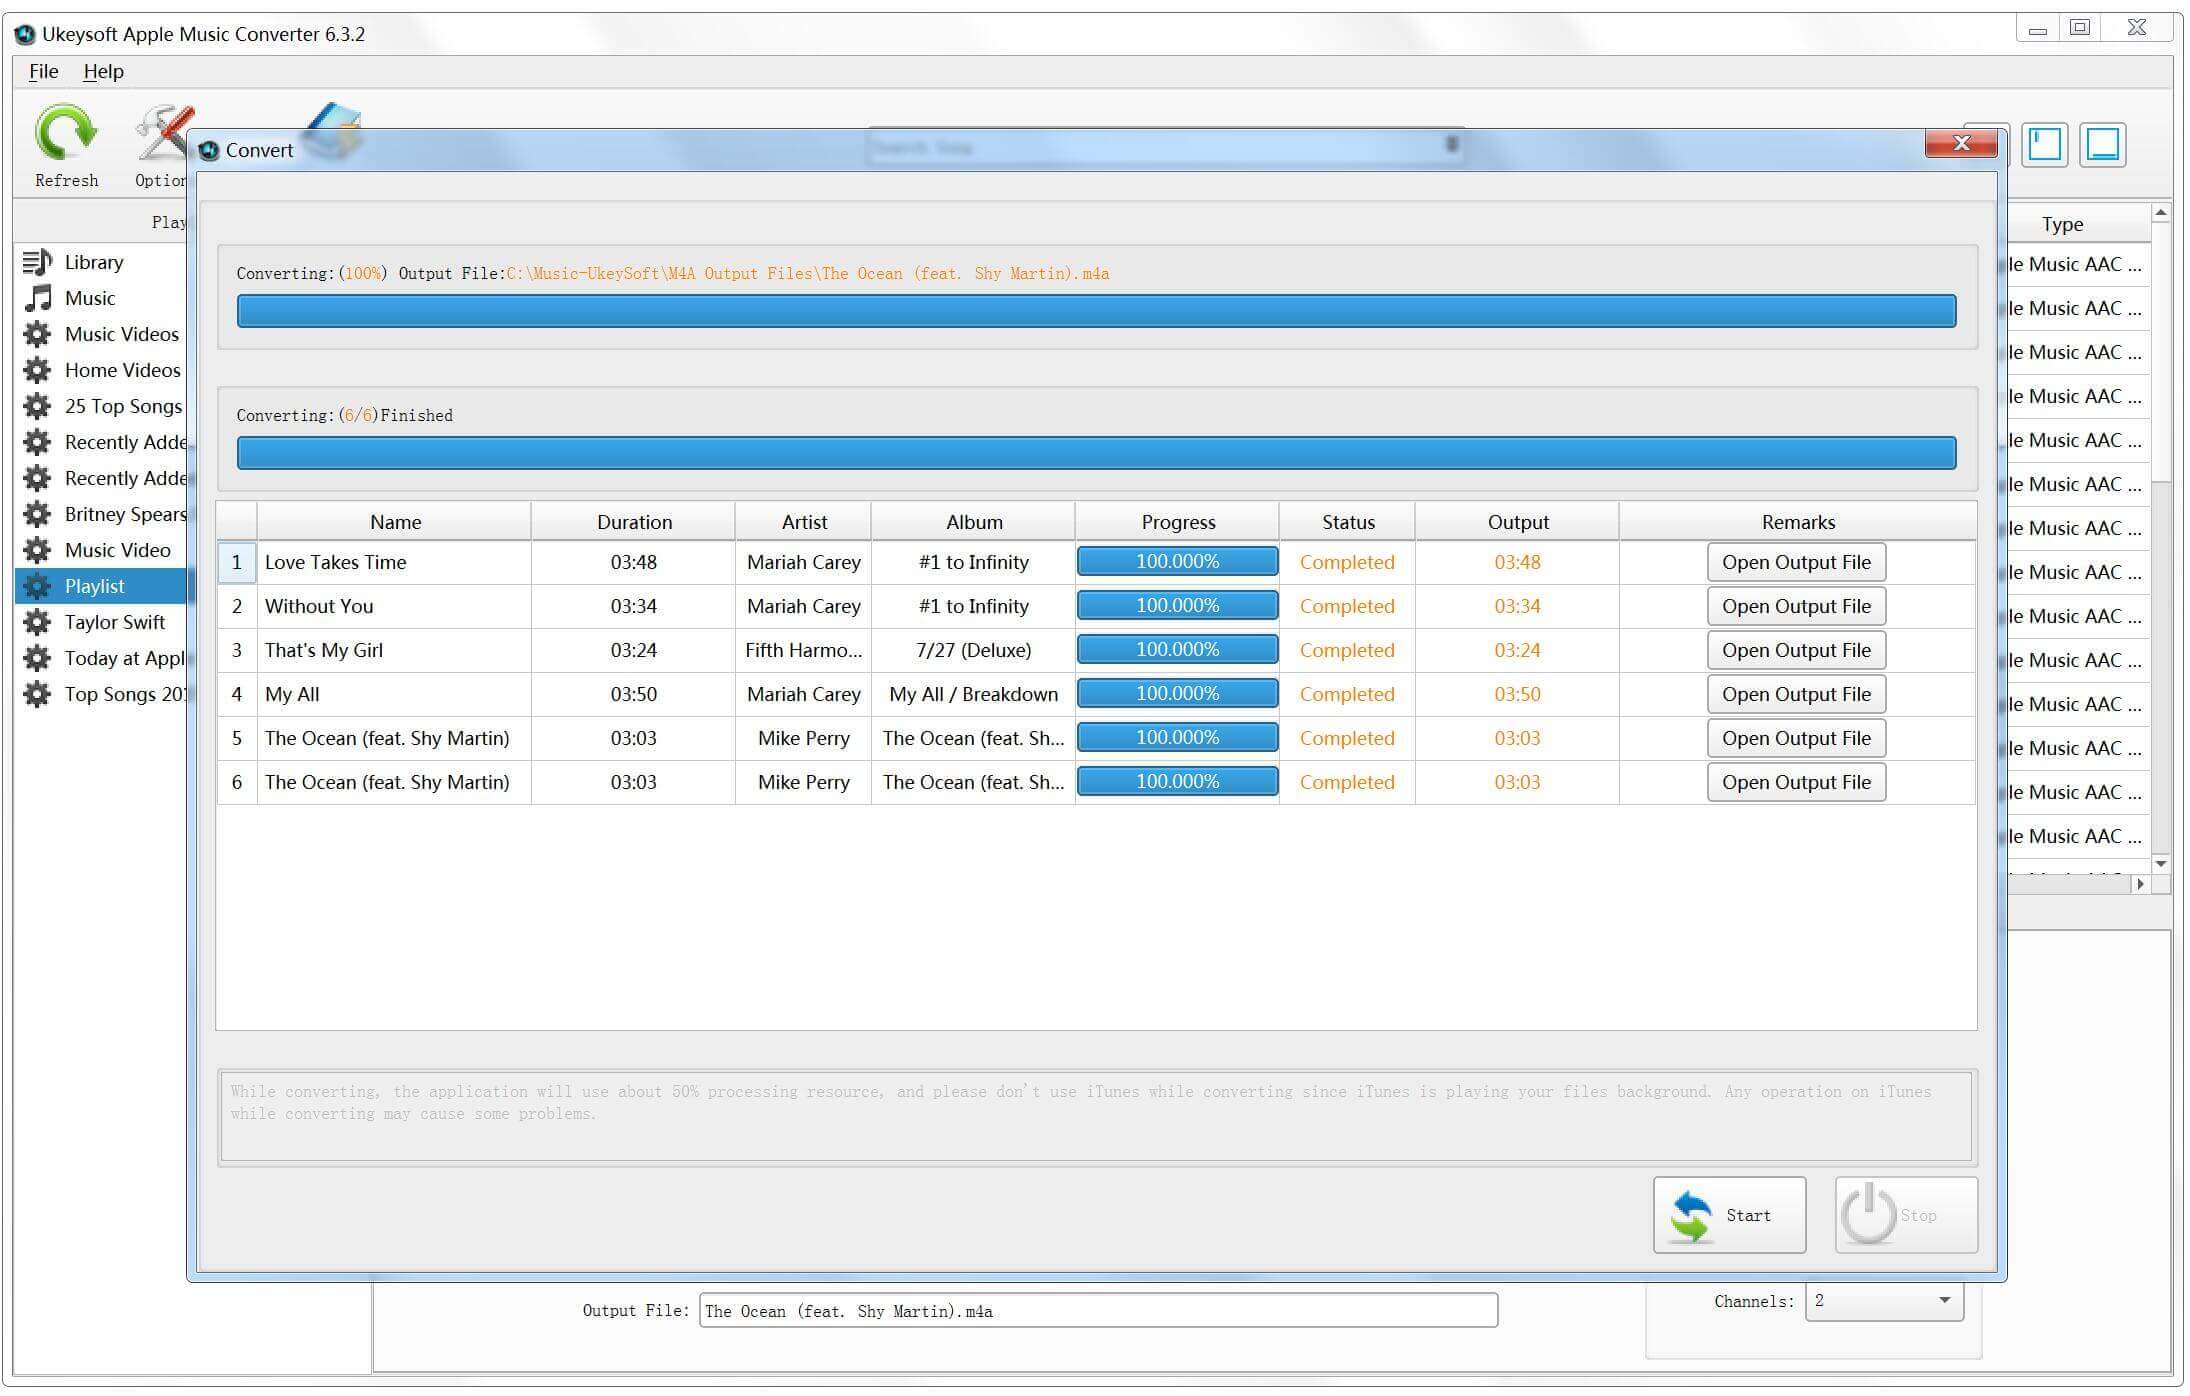Drag the progress bar for That's My Girl
Image resolution: width=2190 pixels, height=1396 pixels.
tap(1176, 648)
